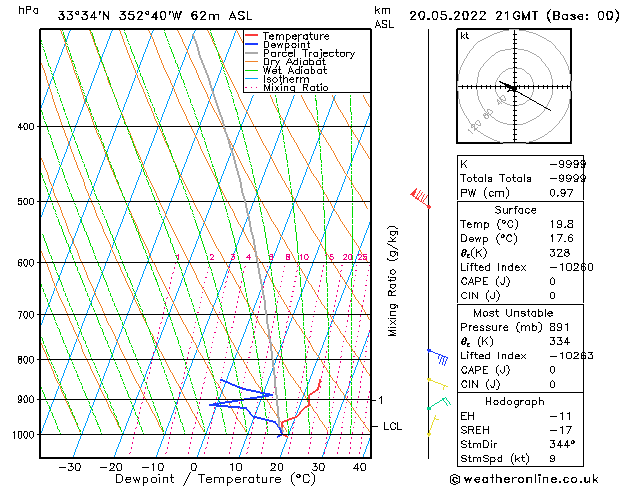The height and width of the screenshot is (486, 629).
Task: Click the 1000 hPa pressure label
Action: point(23,435)
